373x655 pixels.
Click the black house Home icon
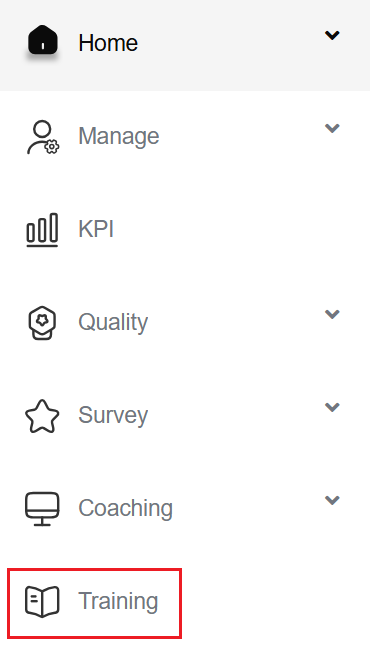pyautogui.click(x=42, y=40)
